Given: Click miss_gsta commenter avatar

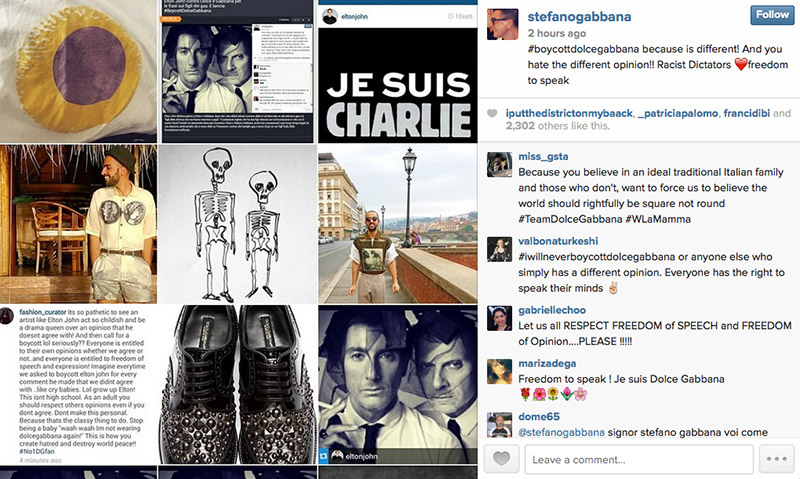Looking at the screenshot, I should (499, 164).
